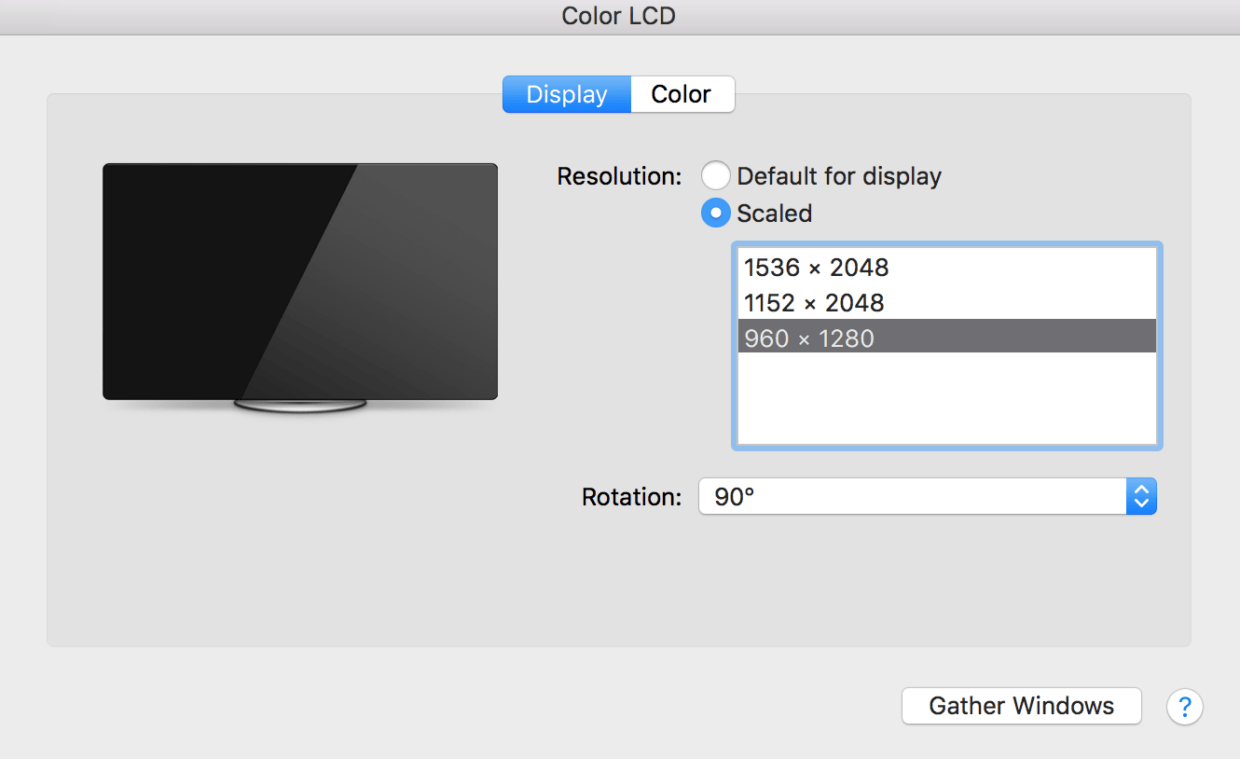Viewport: 1240px width, 759px height.
Task: Click empty space in the resolution list
Action: click(x=946, y=400)
